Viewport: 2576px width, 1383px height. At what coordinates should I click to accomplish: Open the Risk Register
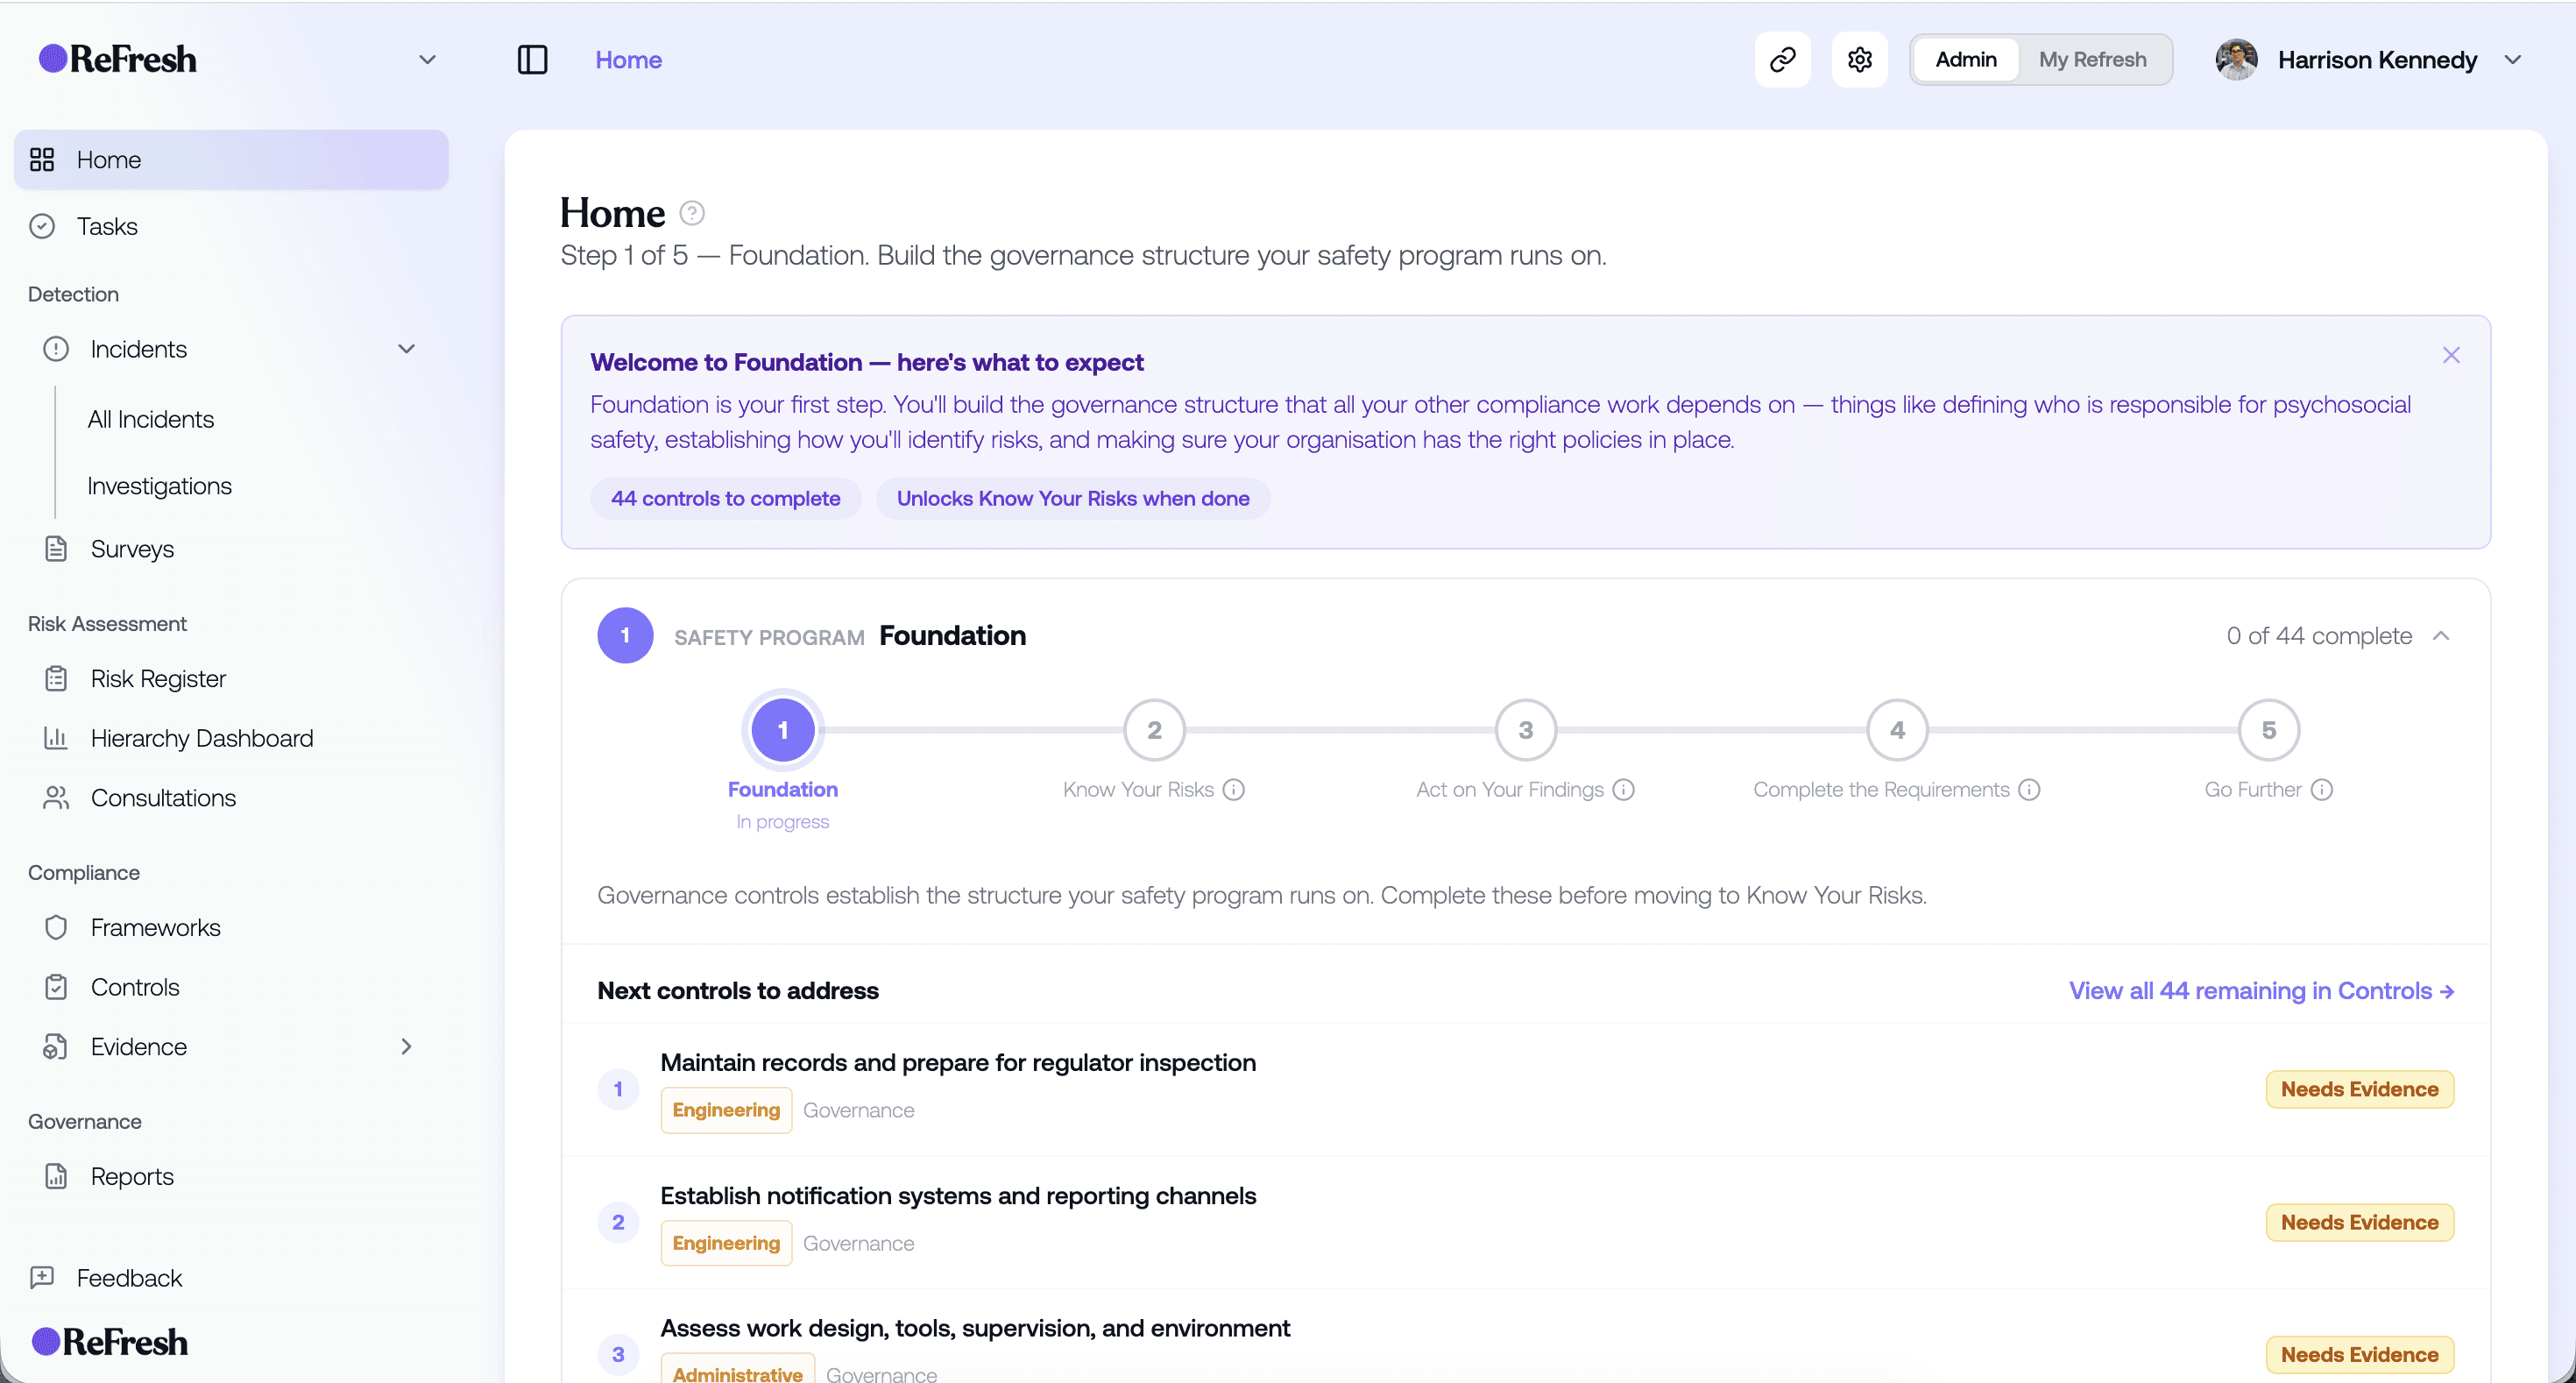pyautogui.click(x=158, y=678)
